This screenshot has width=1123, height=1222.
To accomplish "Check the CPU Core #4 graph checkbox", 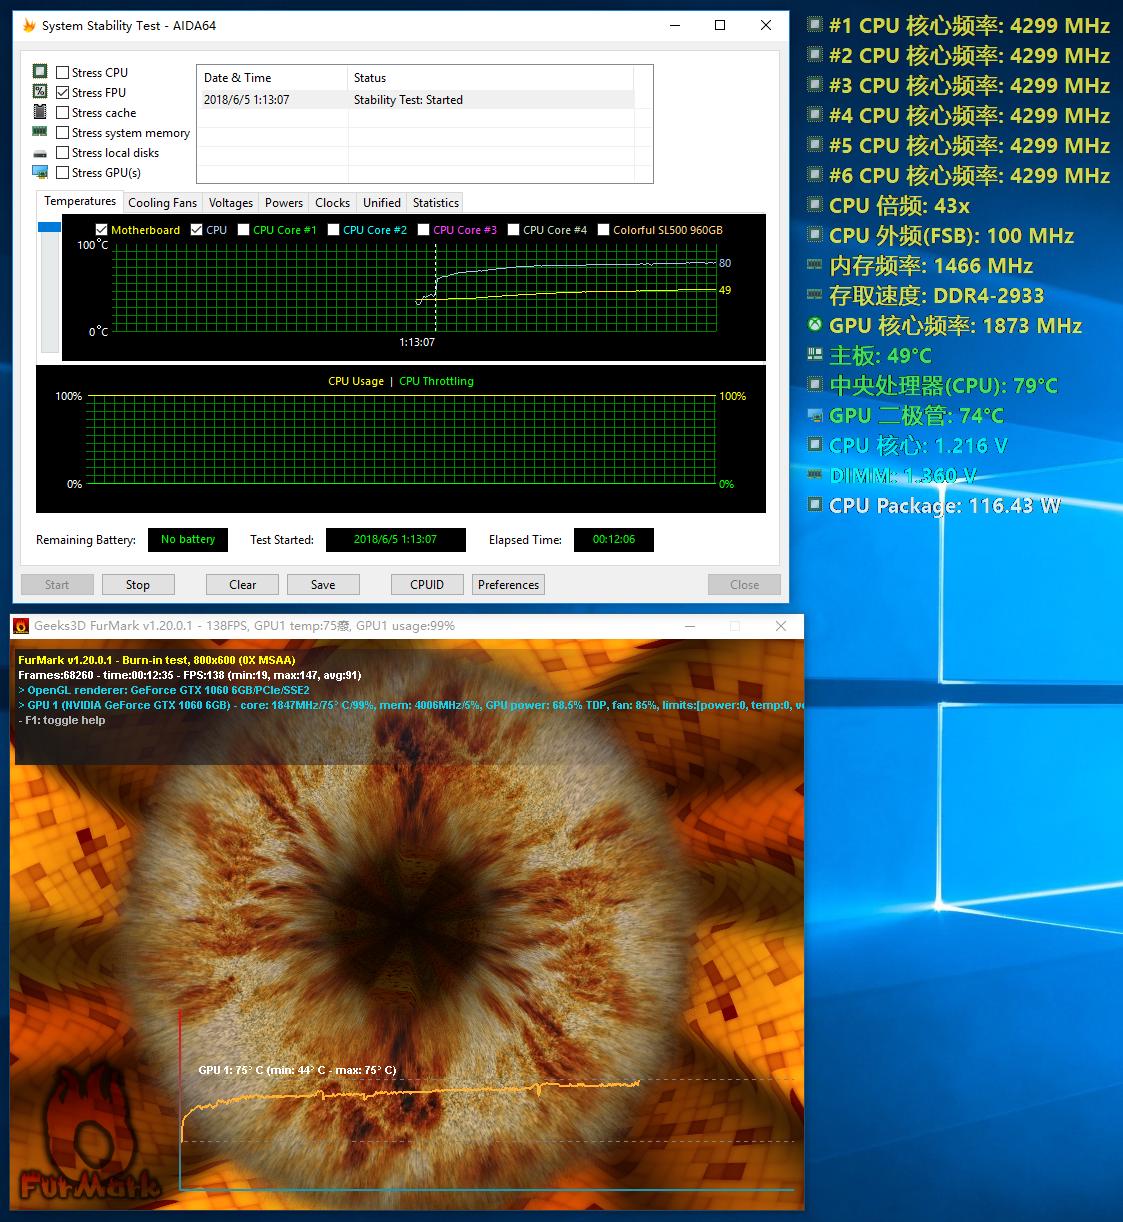I will click(513, 229).
